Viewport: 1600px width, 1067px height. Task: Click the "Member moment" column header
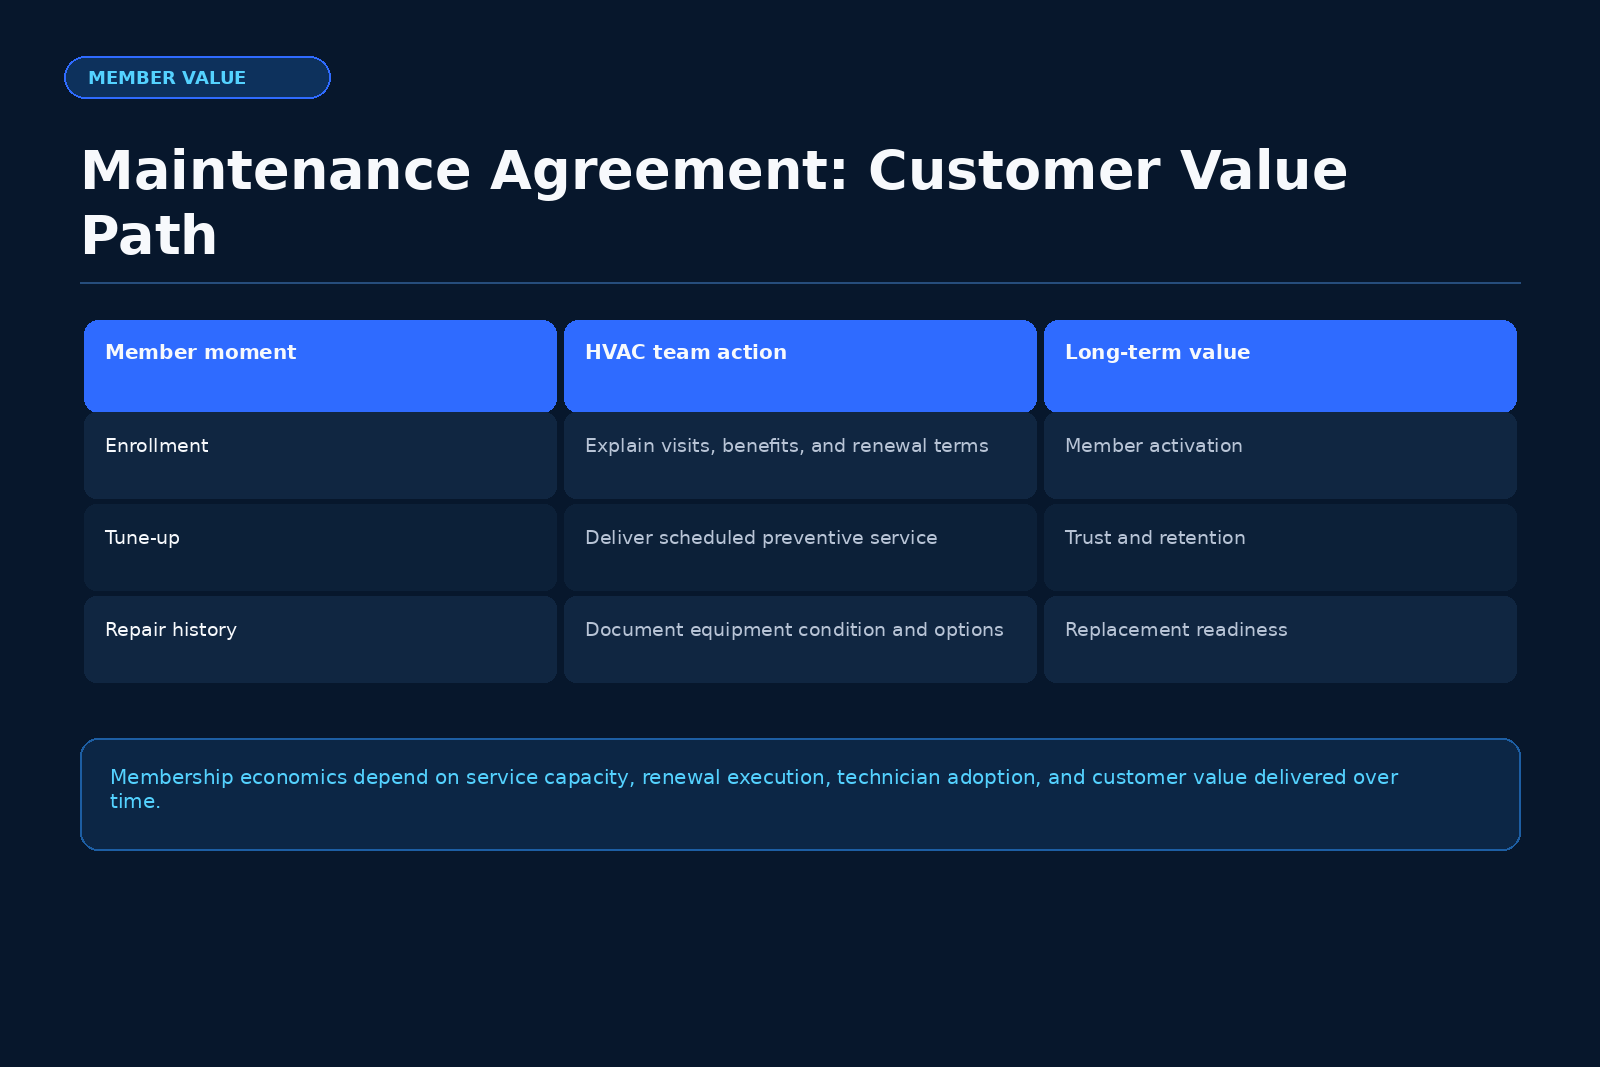pyautogui.click(x=320, y=366)
